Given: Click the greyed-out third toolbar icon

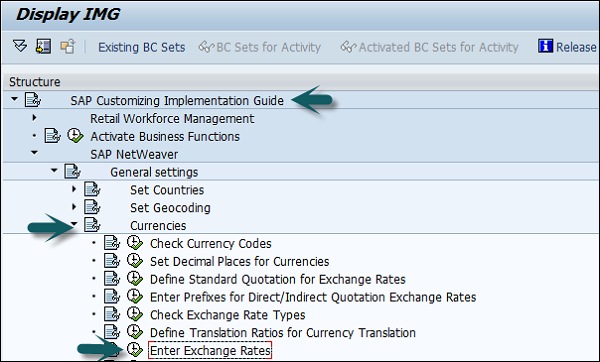Looking at the screenshot, I should tap(68, 47).
